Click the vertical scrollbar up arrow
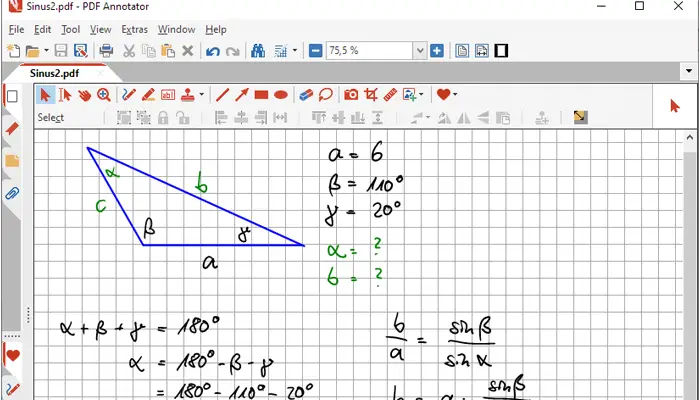 pos(689,138)
